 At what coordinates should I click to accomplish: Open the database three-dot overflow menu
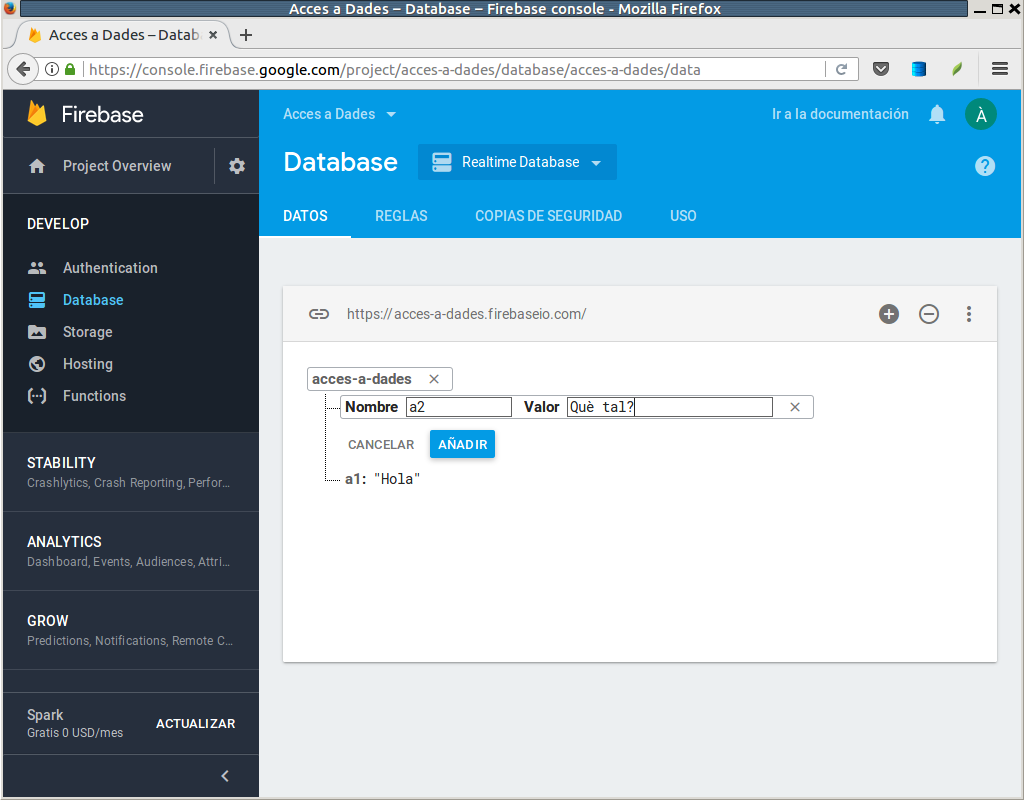click(x=969, y=314)
